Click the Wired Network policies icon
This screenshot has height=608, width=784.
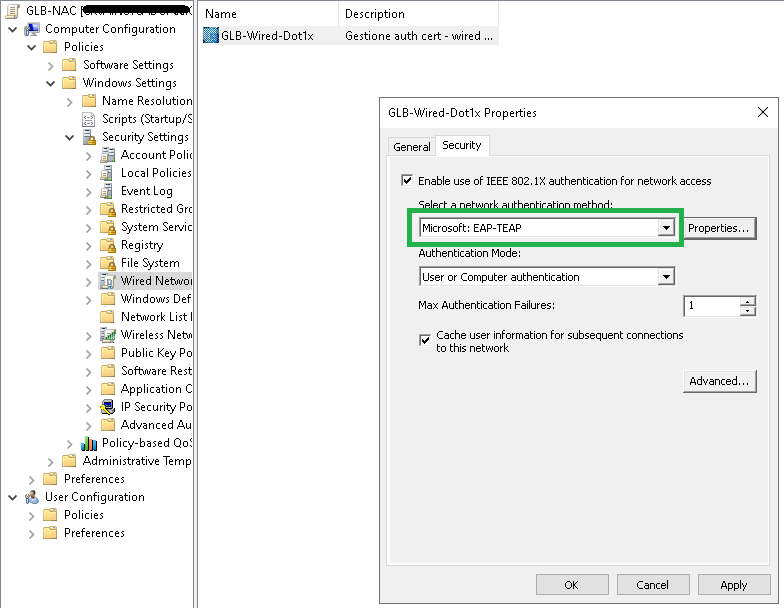(x=108, y=281)
